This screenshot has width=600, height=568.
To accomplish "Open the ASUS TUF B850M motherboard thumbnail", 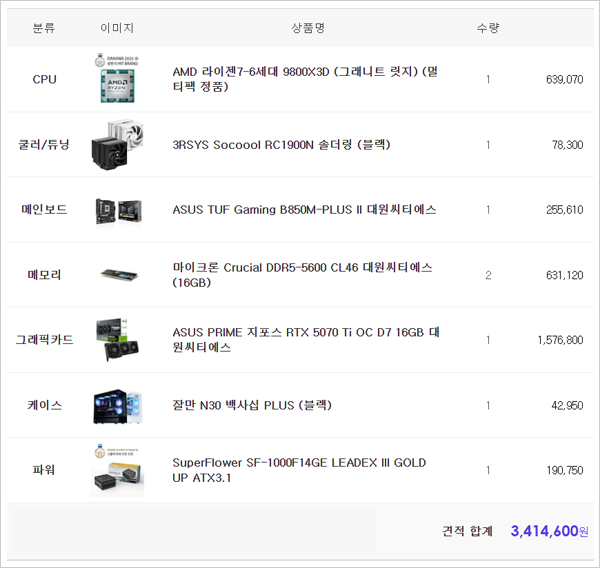I will pos(117,210).
